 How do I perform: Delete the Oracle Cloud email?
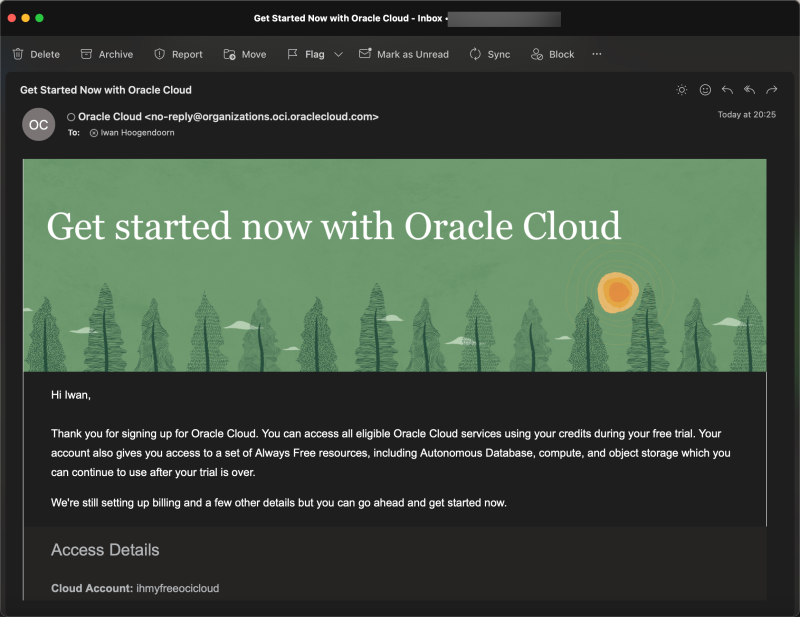[37, 54]
